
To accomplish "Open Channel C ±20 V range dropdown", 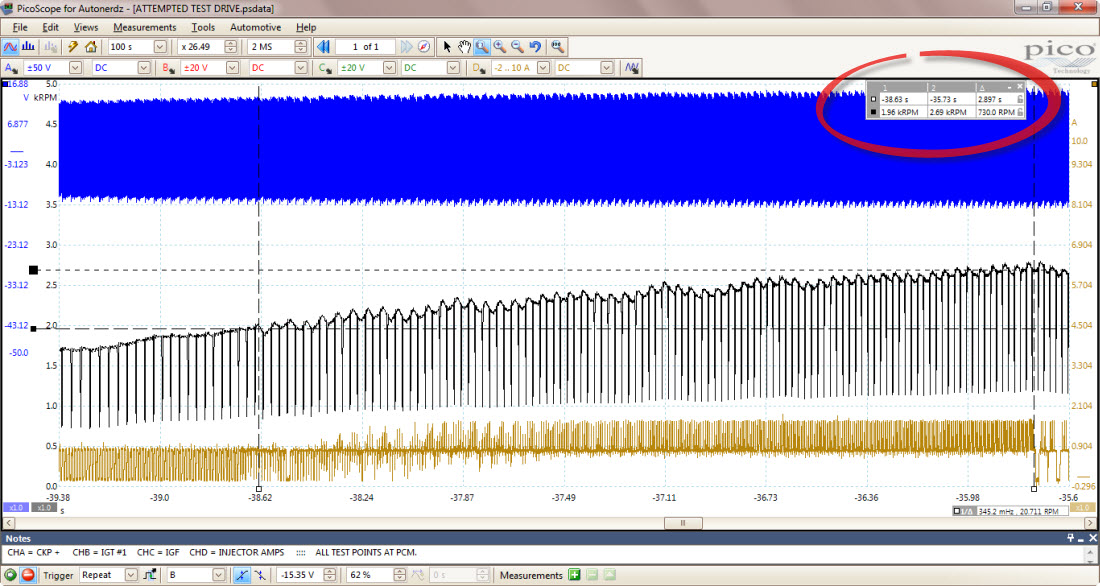I will (x=389, y=68).
